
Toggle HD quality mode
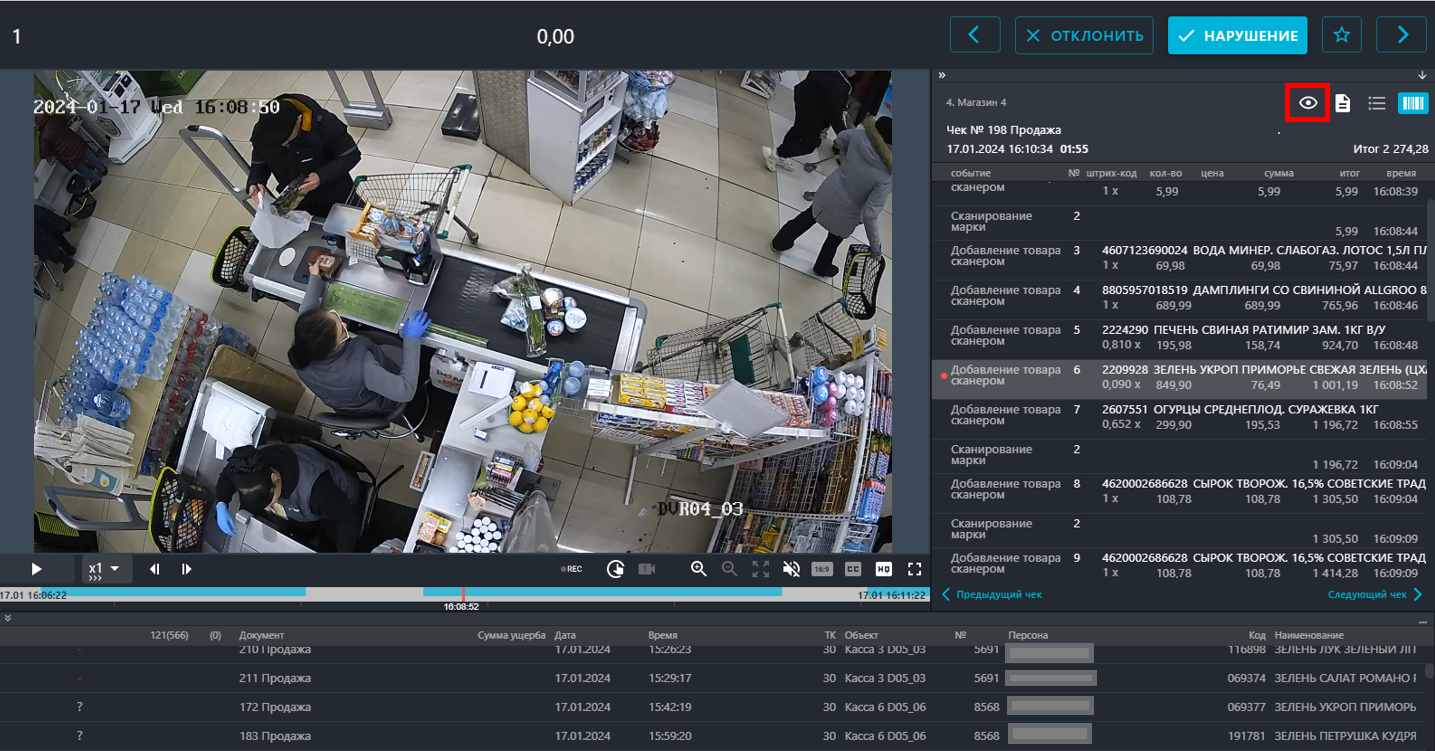pos(884,569)
